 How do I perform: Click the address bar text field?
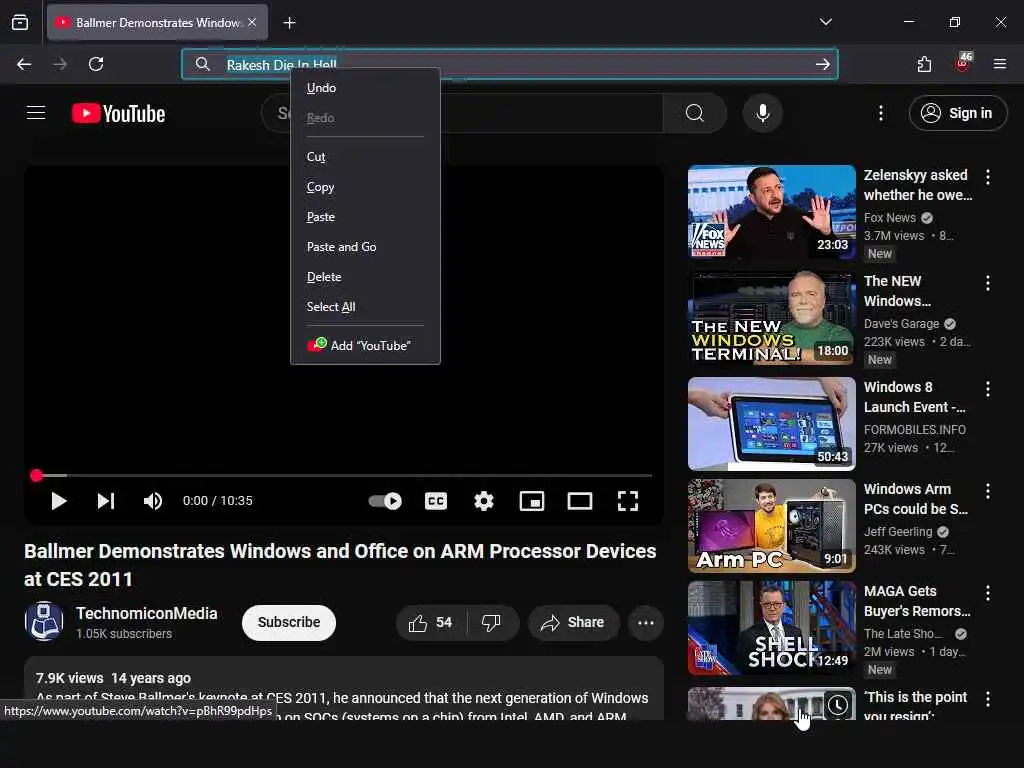coord(509,64)
